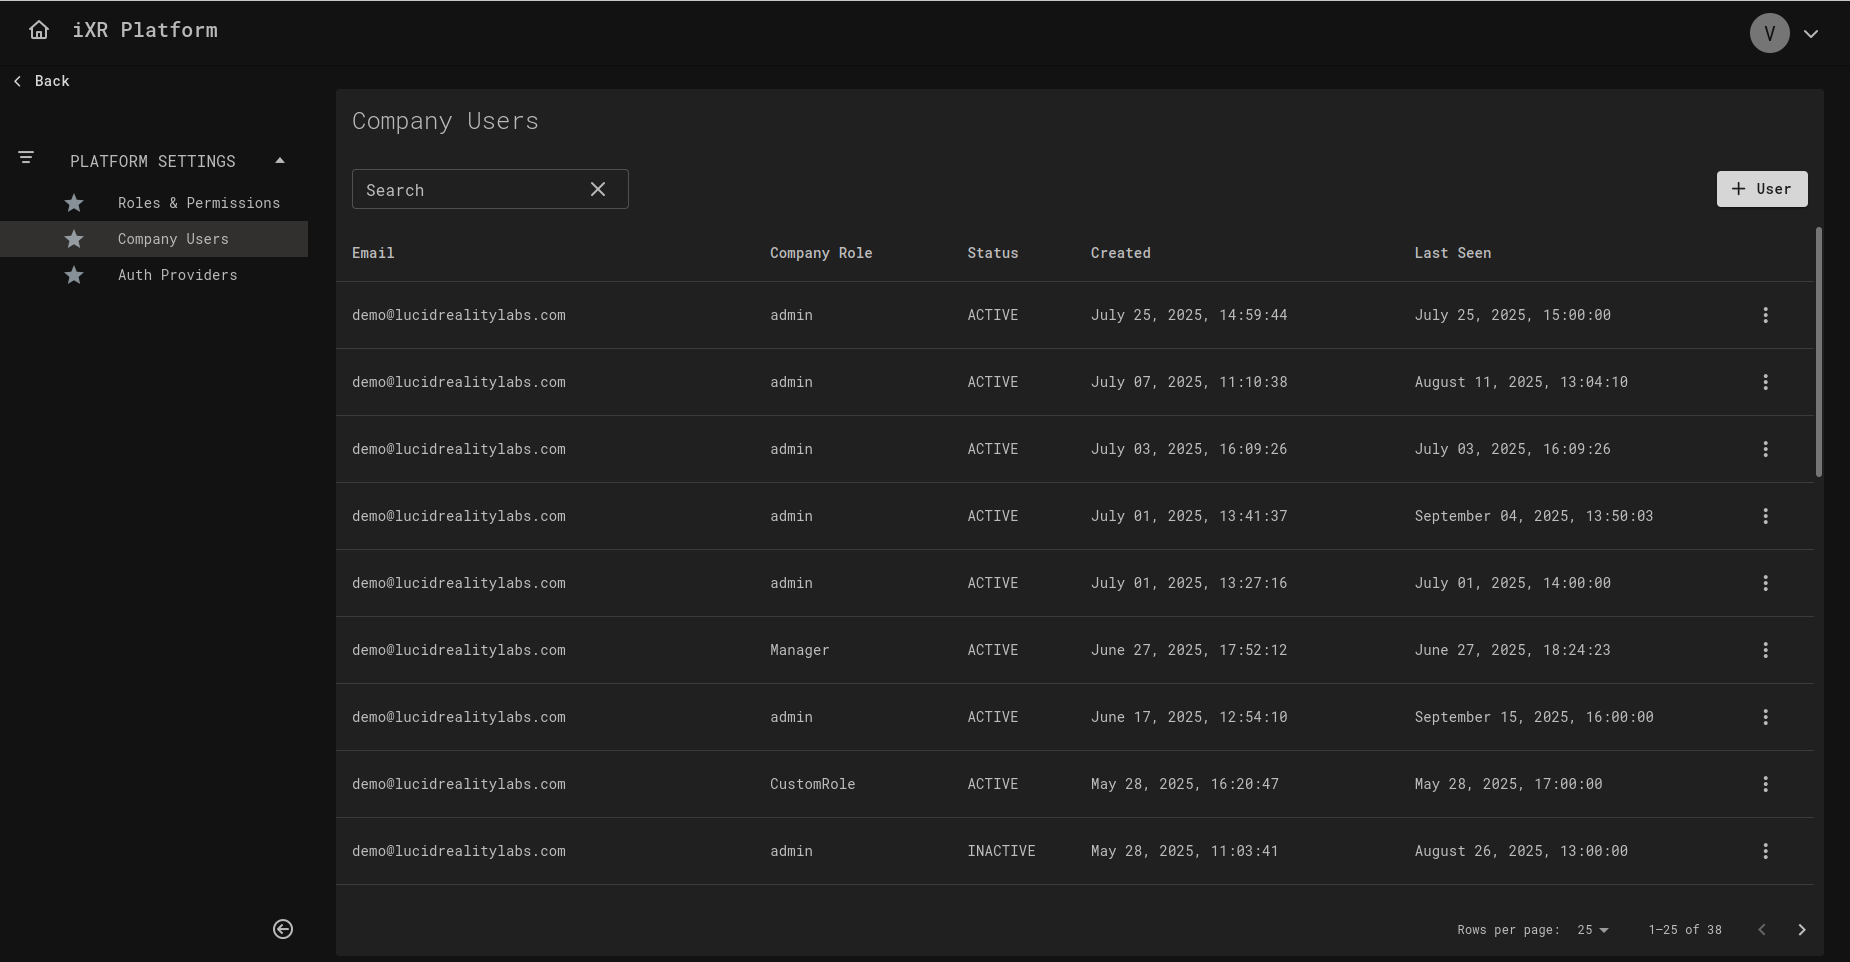Image resolution: width=1850 pixels, height=962 pixels.
Task: Expand the account menu chevron
Action: (1811, 33)
